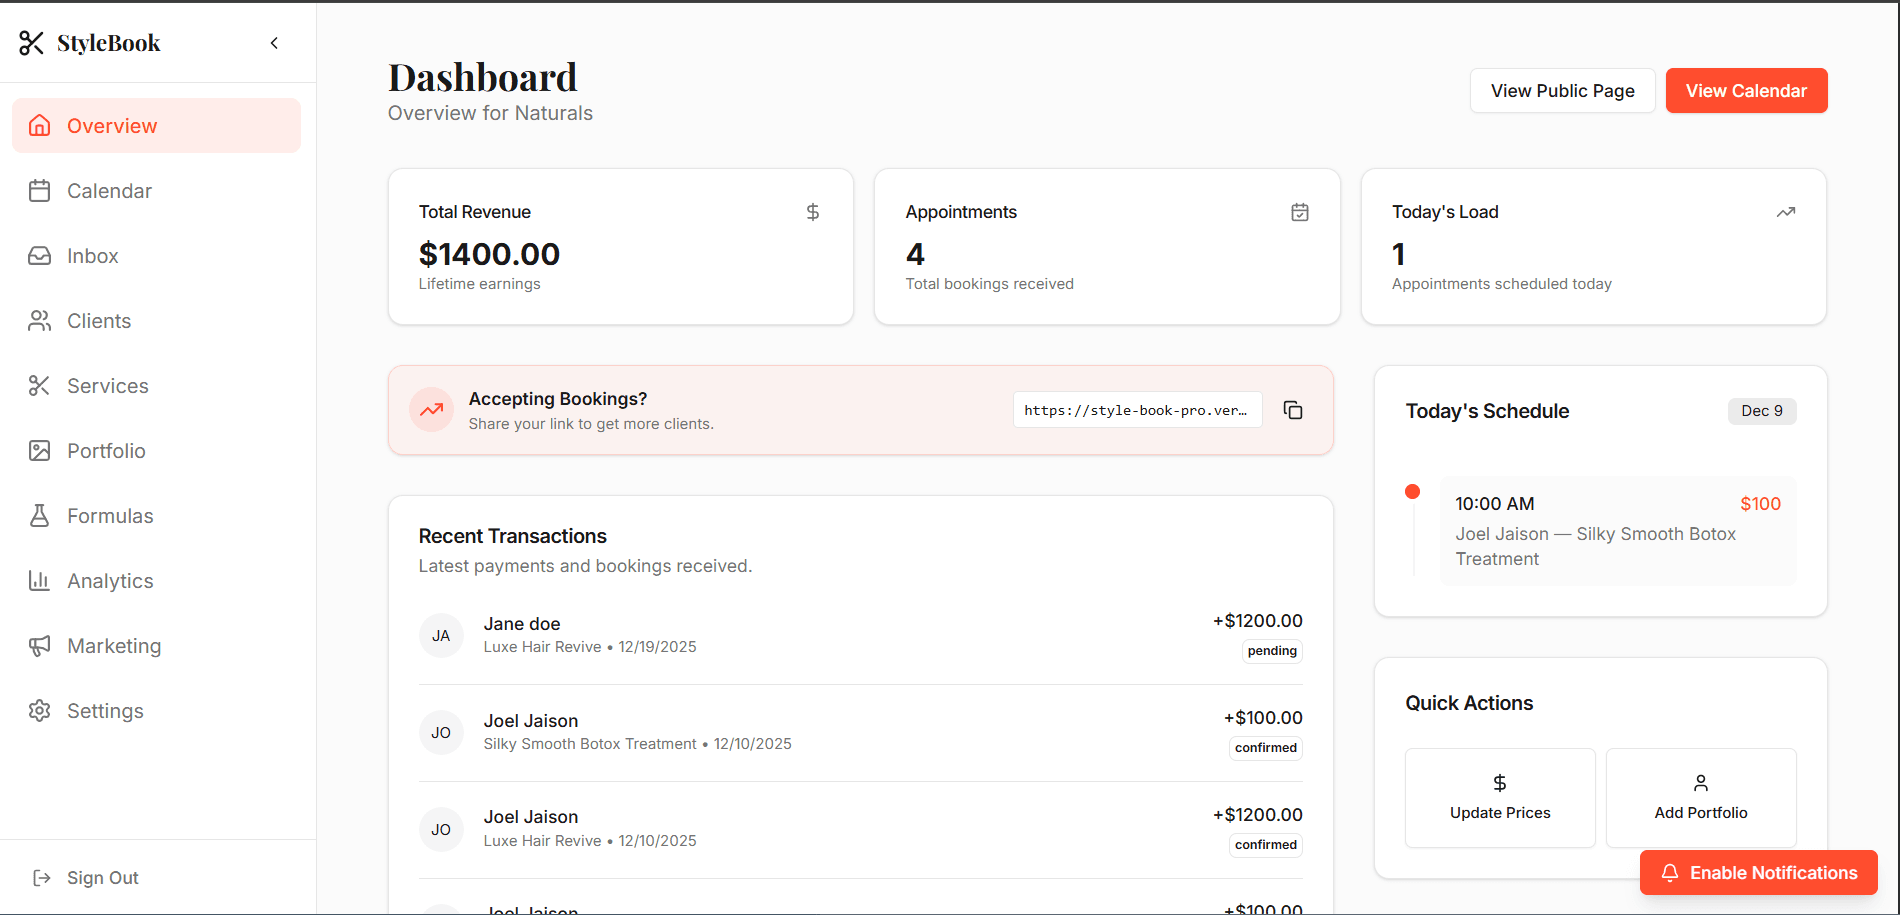Click the Formulas flask icon
Viewport: 1900px width, 915px height.
[x=40, y=515]
